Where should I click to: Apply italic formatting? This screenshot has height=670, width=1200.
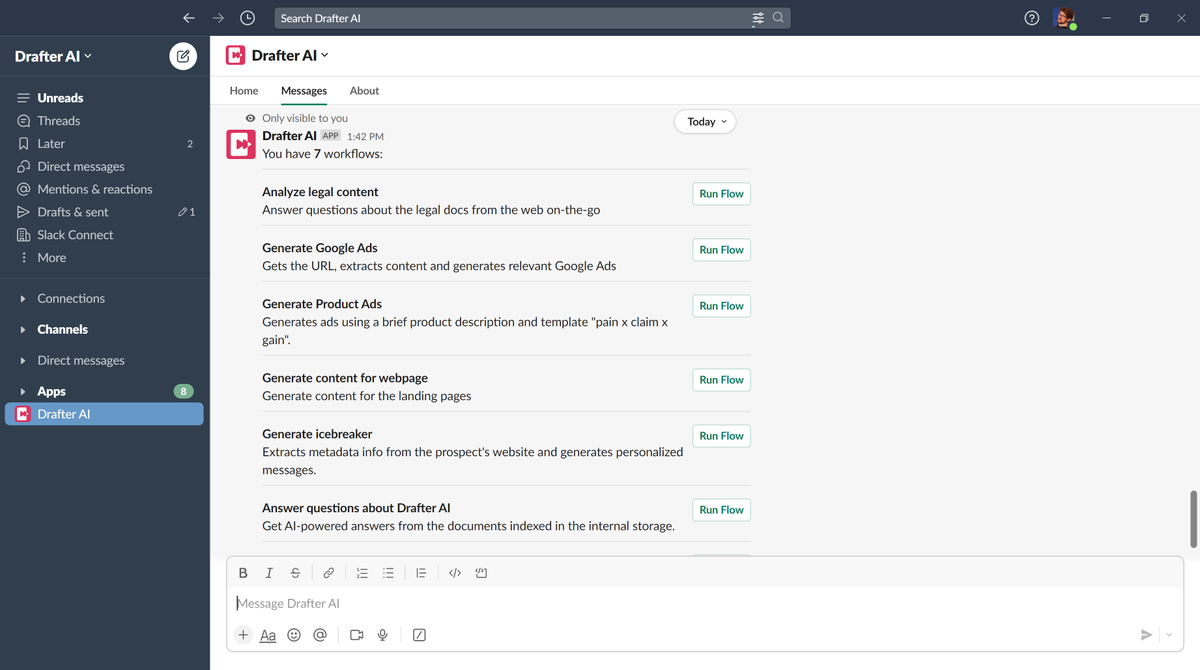[269, 573]
